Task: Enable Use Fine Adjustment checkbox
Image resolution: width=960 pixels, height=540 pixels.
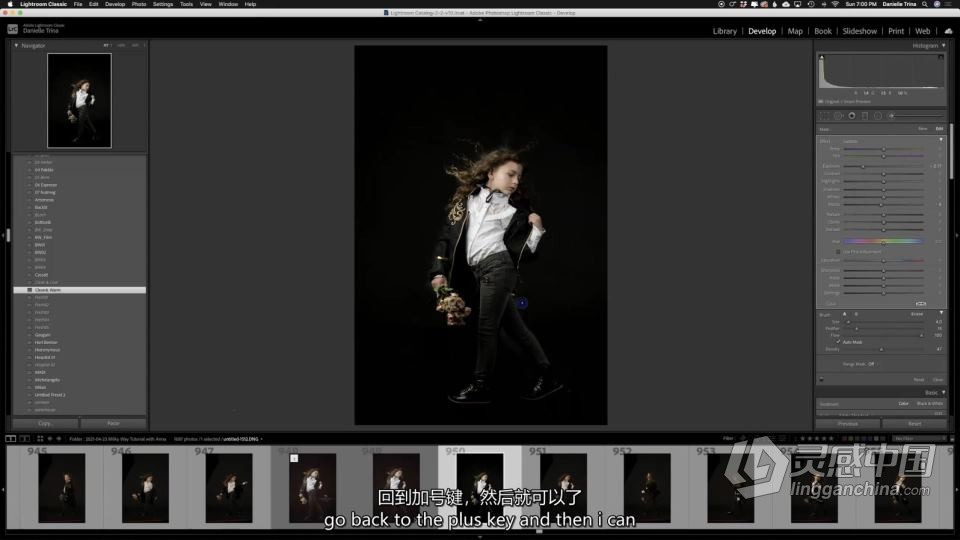Action: [838, 251]
